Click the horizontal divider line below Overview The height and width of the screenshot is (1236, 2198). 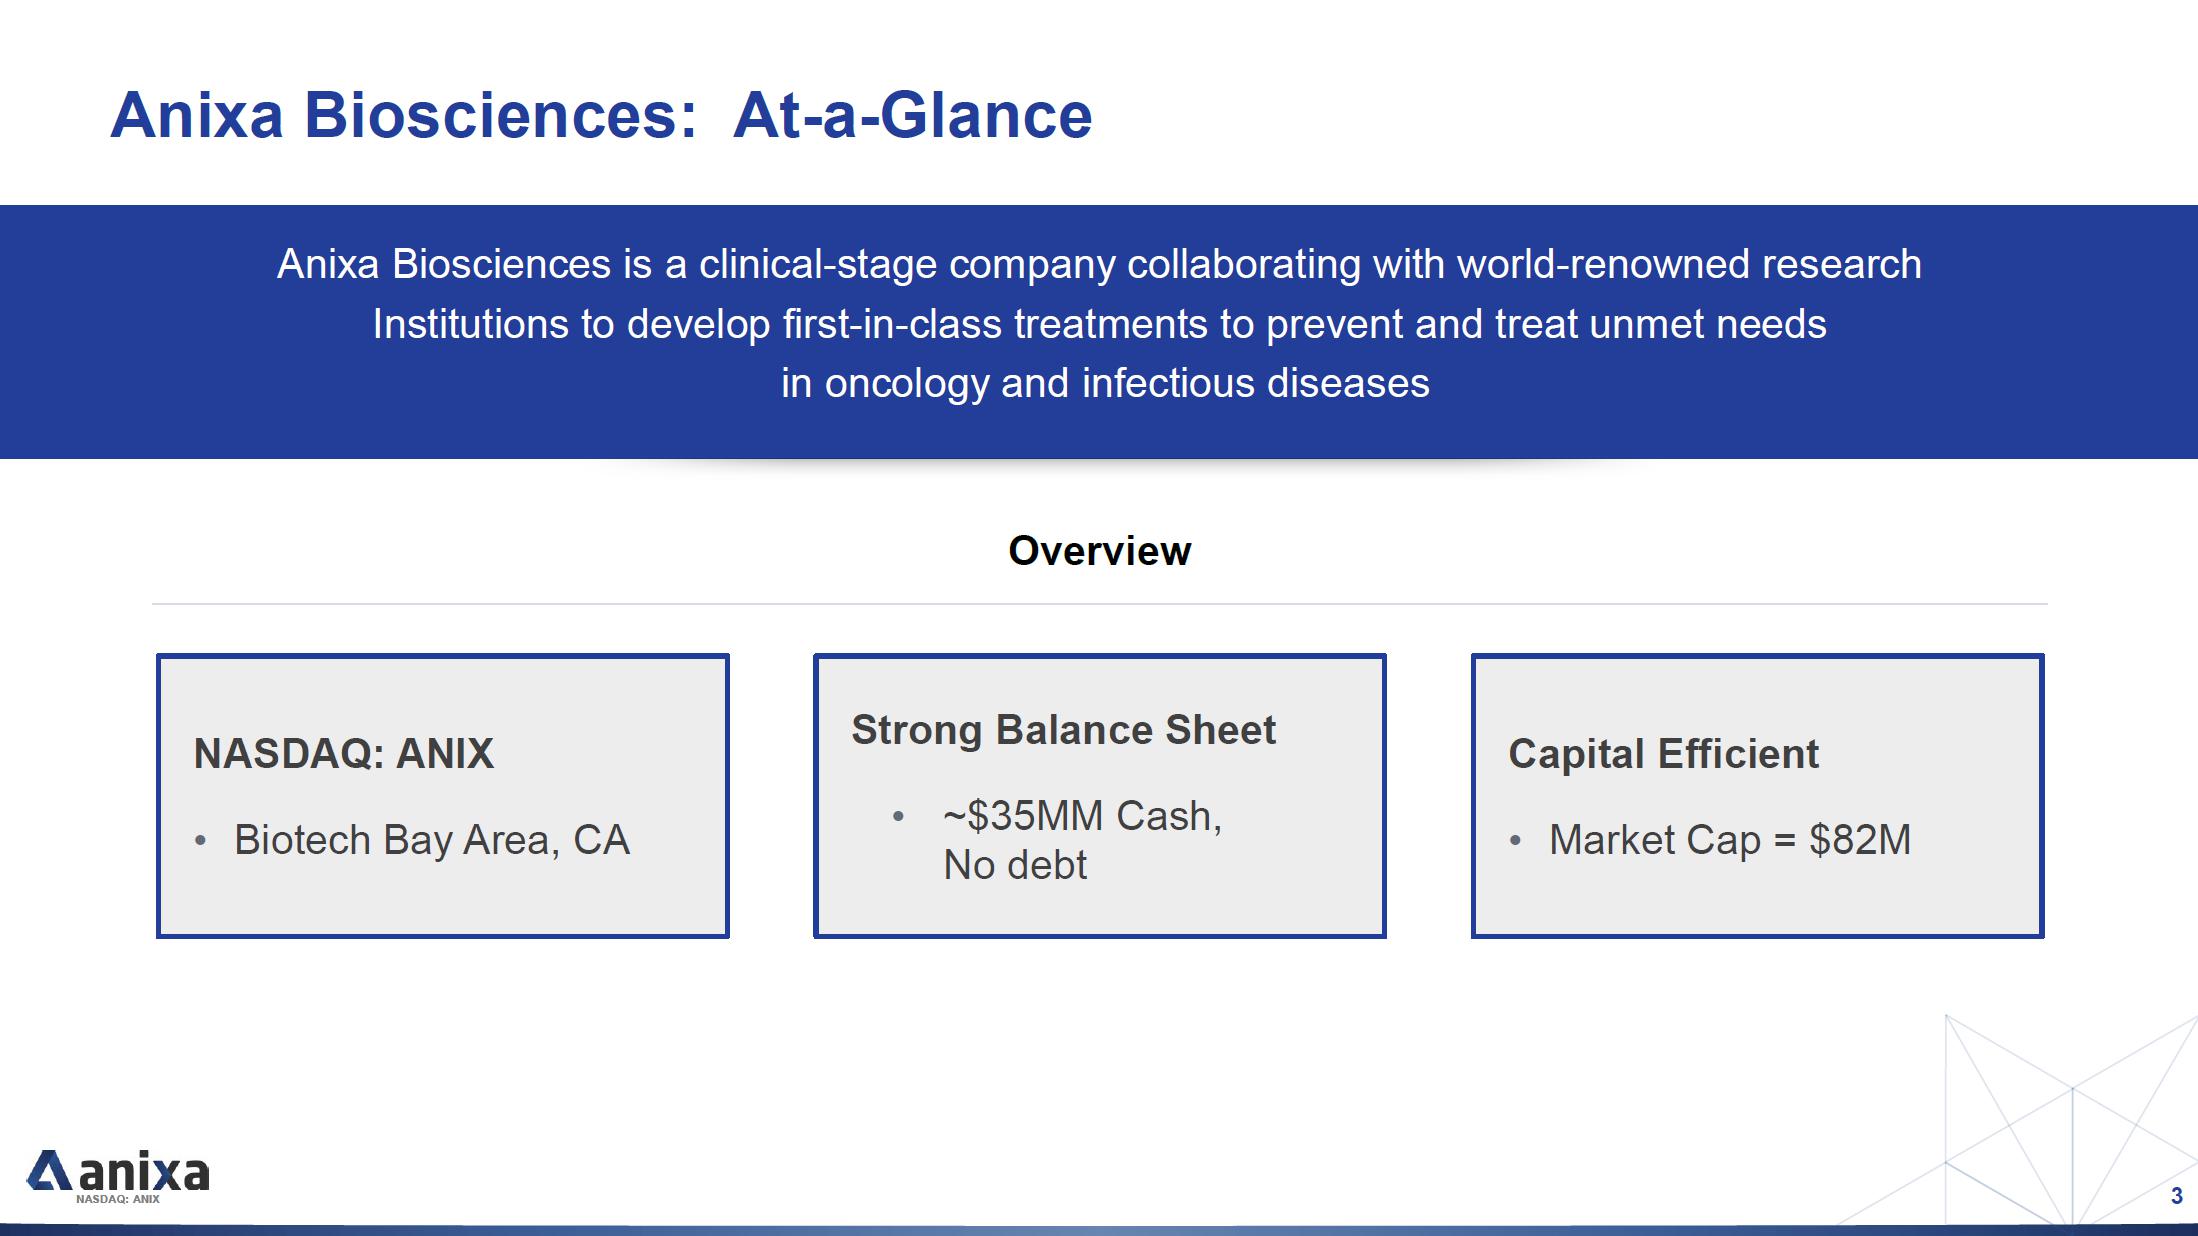tap(1099, 604)
